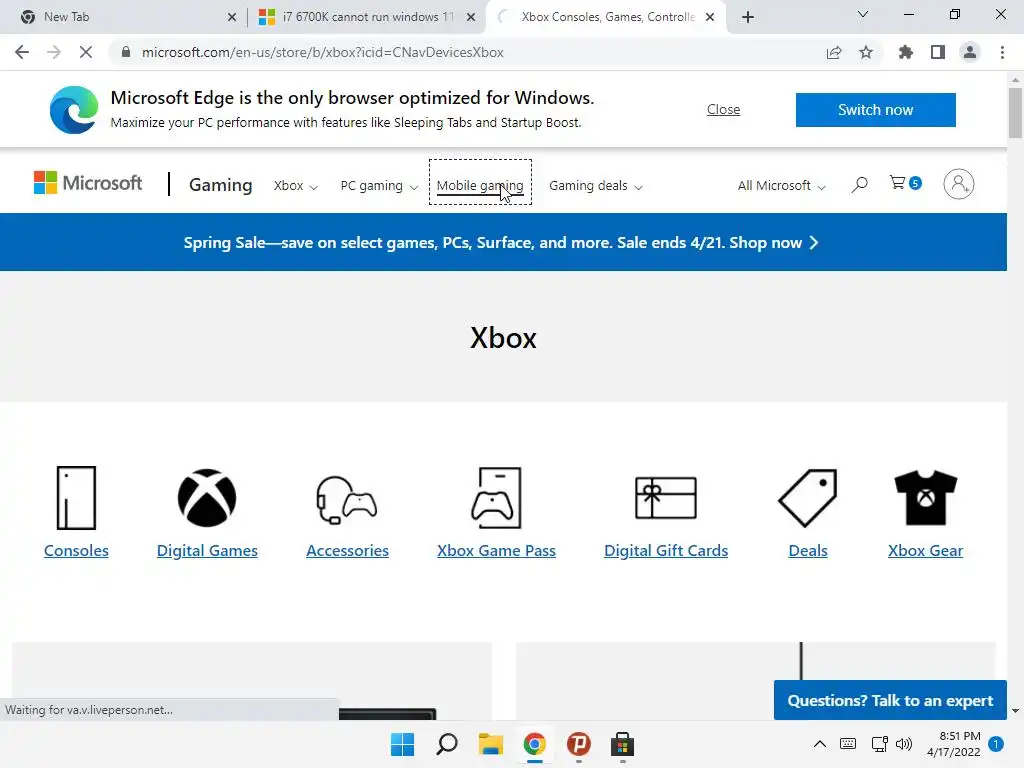Image resolution: width=1024 pixels, height=768 pixels.
Task: Open the Chrome profile avatar
Action: tap(970, 52)
